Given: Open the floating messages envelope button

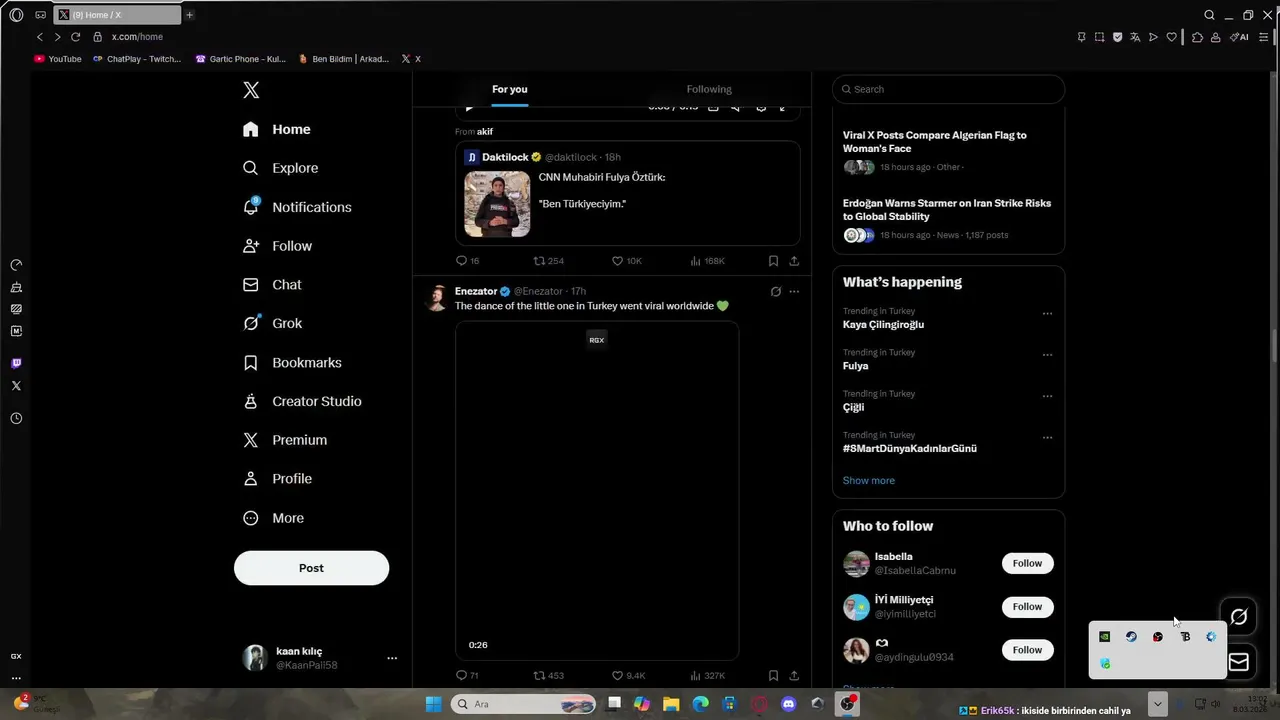Looking at the screenshot, I should click(1239, 662).
